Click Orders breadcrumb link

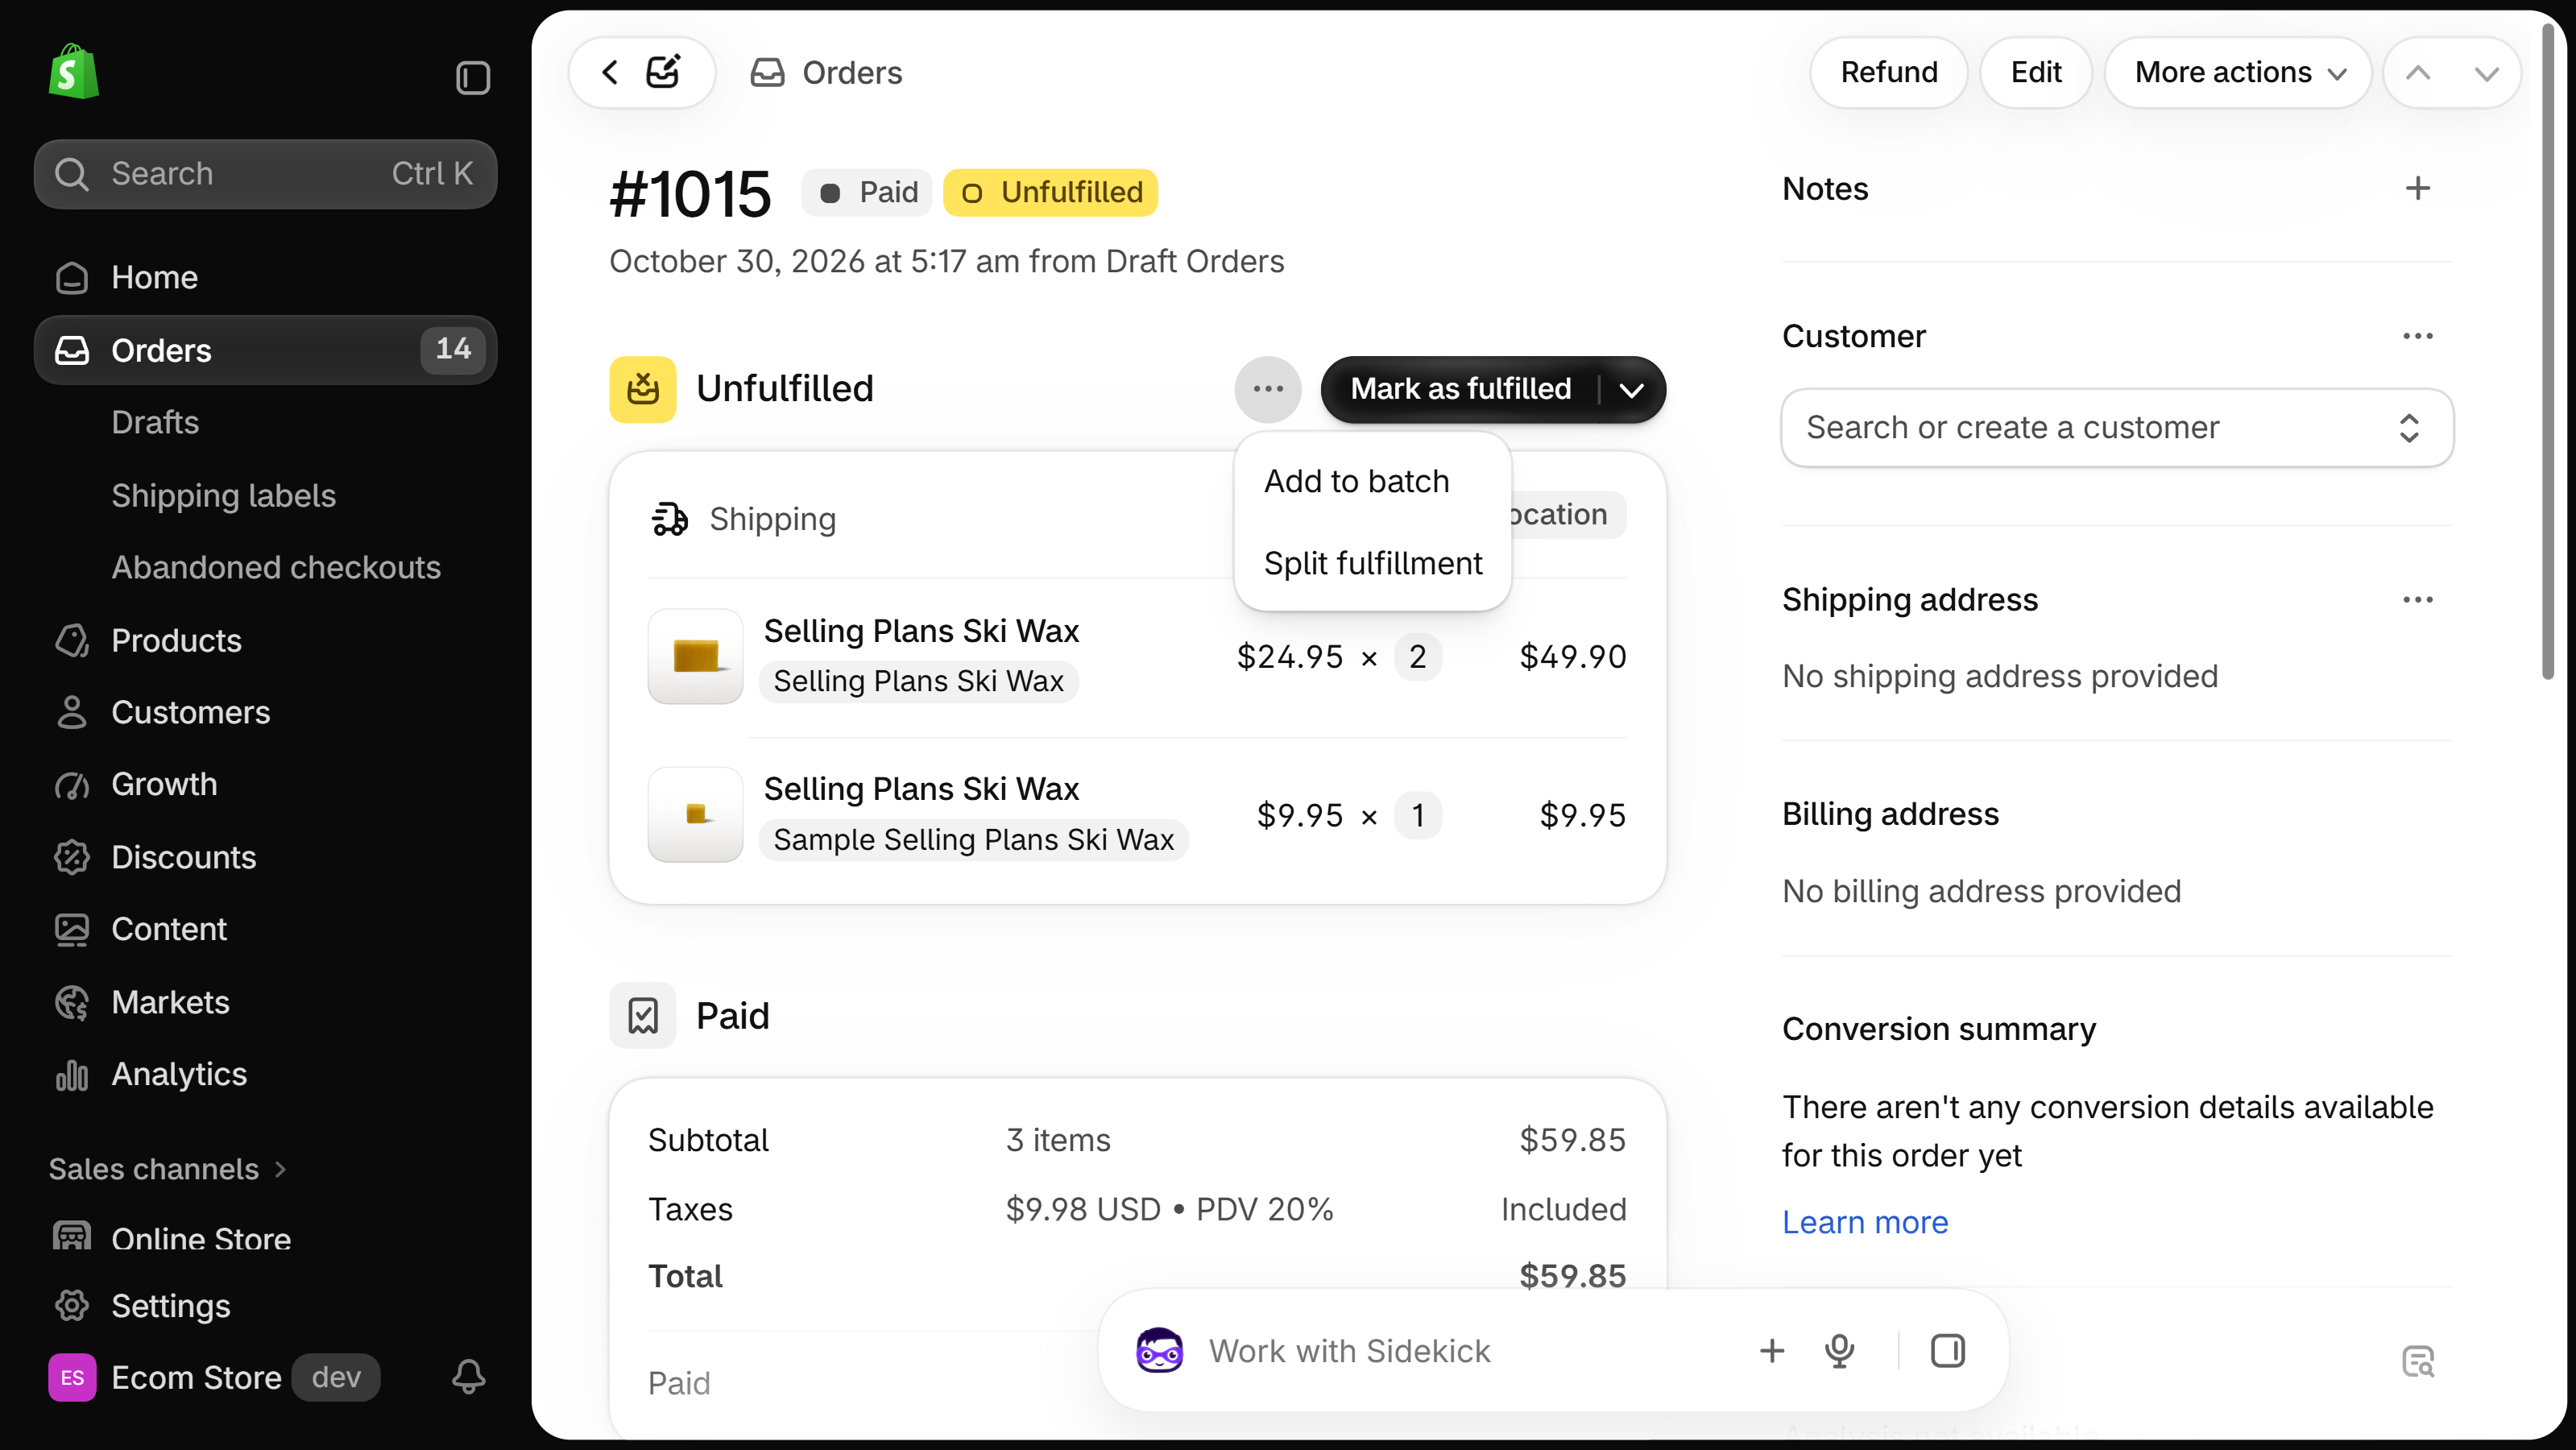pyautogui.click(x=852, y=73)
